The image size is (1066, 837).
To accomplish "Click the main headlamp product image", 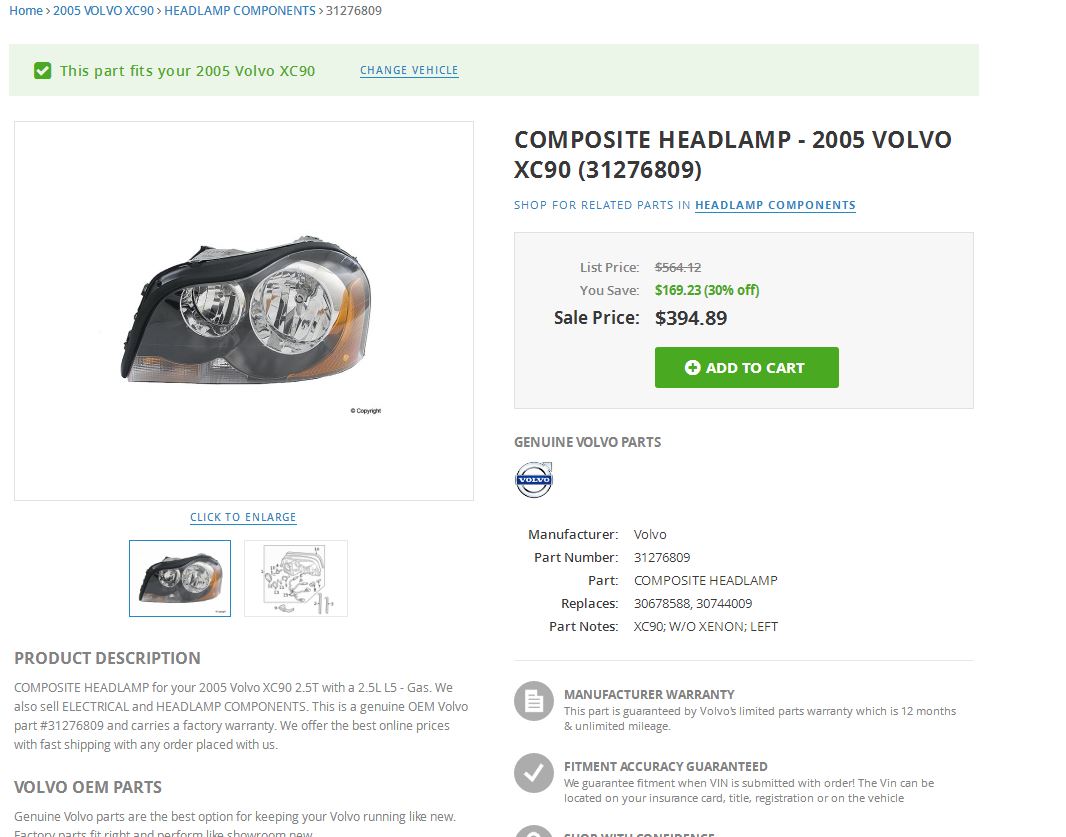I will tap(244, 311).
